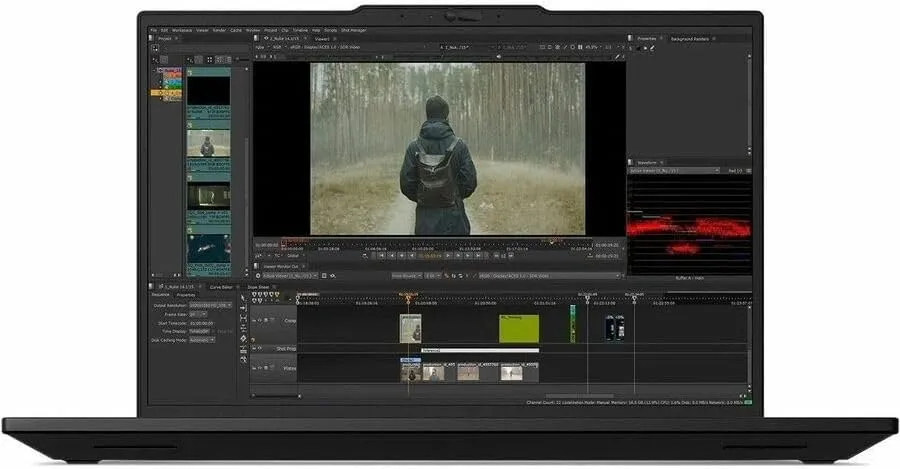
Task: Click the pause icon in viewer top bar
Action: coord(580,47)
